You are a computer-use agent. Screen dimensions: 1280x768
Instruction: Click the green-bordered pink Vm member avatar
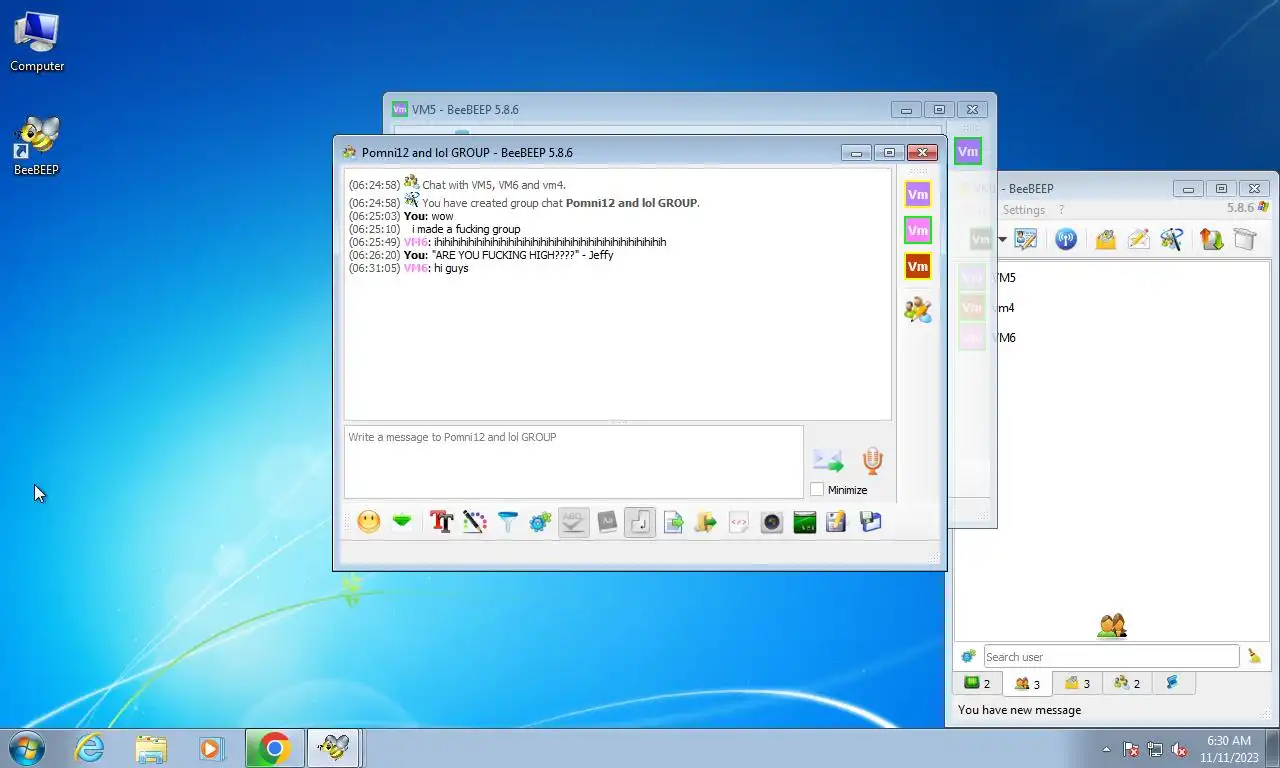coord(918,230)
